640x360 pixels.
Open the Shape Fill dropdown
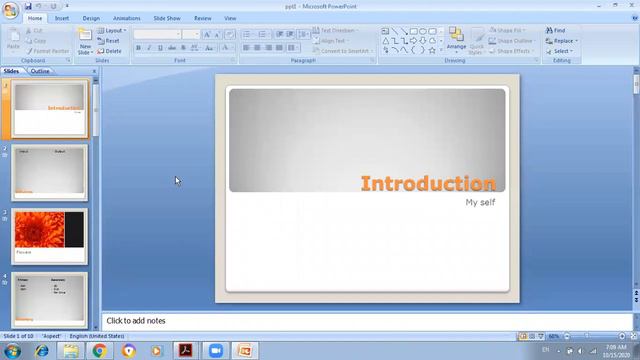click(x=508, y=31)
